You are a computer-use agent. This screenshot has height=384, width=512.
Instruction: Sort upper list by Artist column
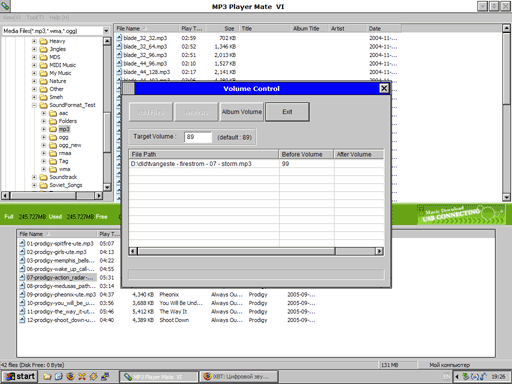347,29
